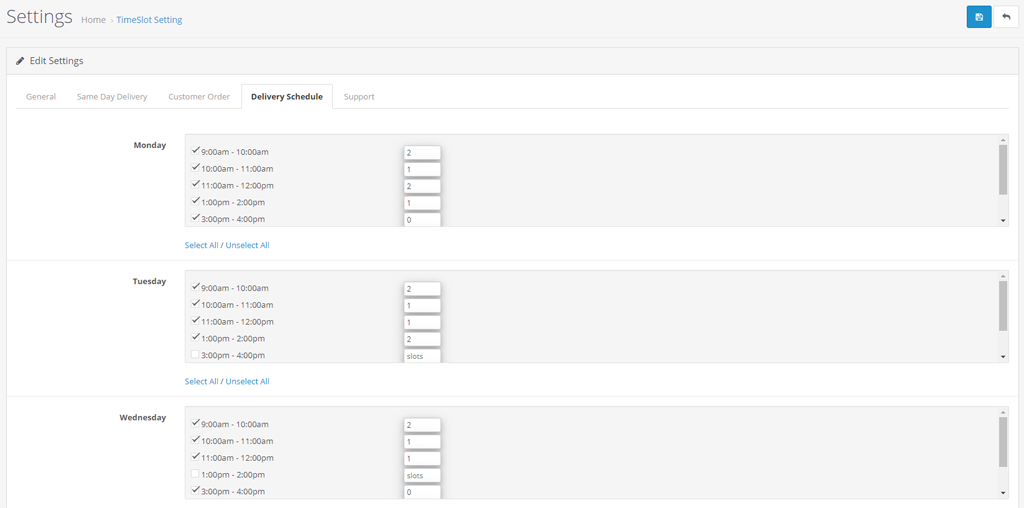The image size is (1024, 508).
Task: Click Unselect All under Tuesday
Action: [x=248, y=381]
